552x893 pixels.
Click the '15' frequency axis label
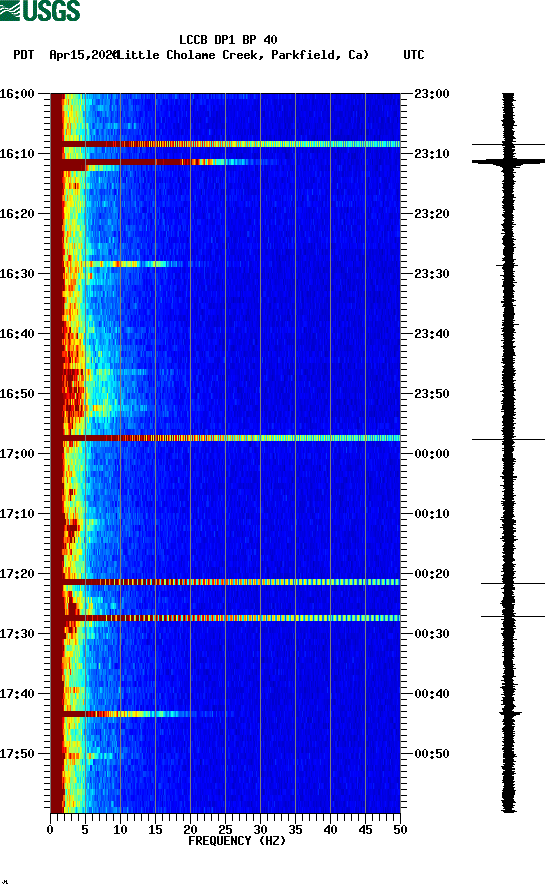(x=155, y=830)
